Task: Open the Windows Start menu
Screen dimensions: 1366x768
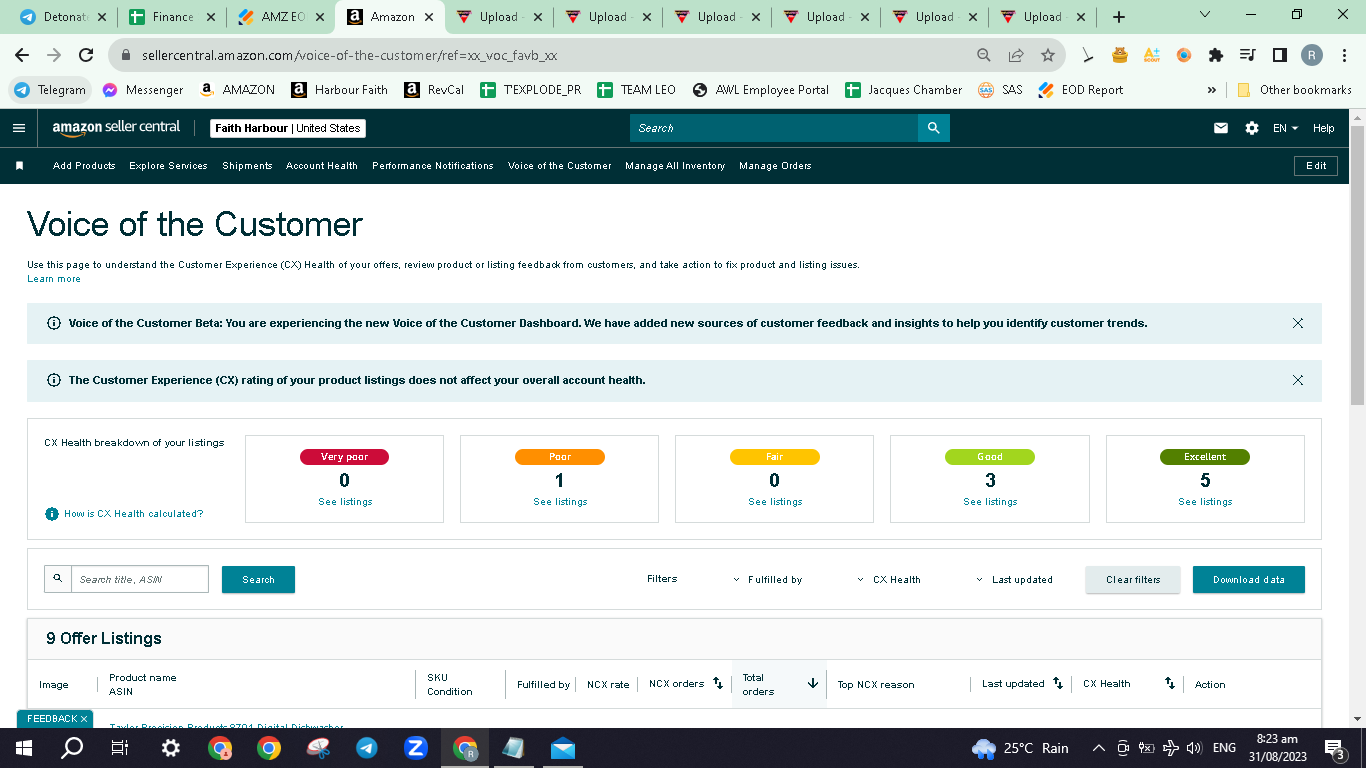Action: 24,748
